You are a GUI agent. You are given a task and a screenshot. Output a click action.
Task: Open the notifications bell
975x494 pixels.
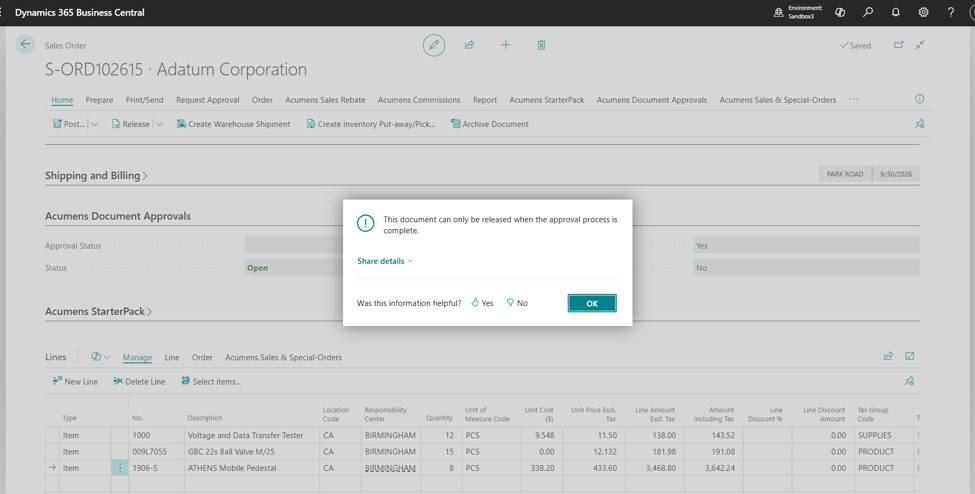(895, 12)
